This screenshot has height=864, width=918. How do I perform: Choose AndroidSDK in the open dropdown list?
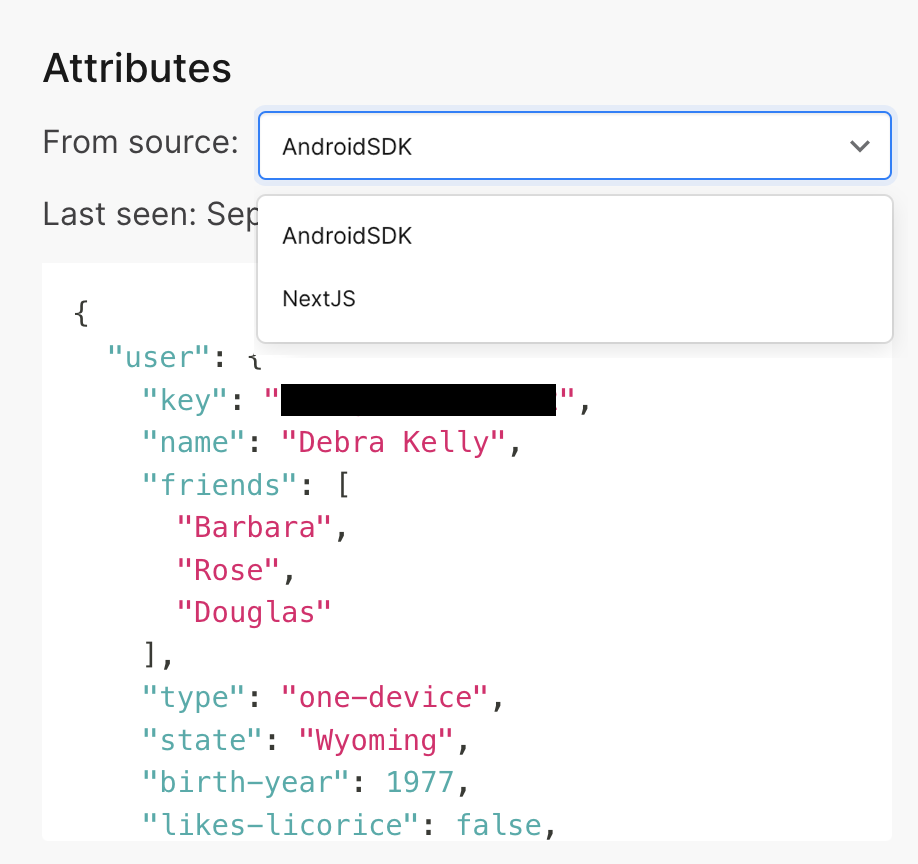(346, 236)
